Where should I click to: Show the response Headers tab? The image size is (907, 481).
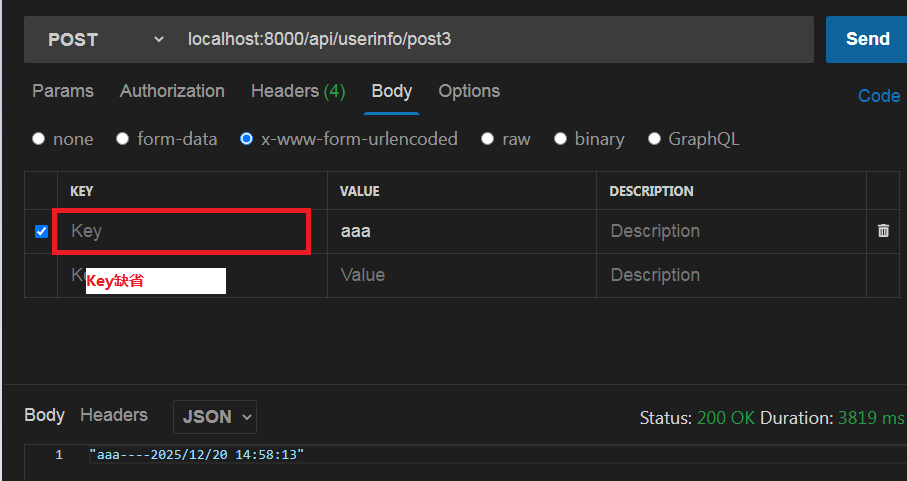[114, 415]
